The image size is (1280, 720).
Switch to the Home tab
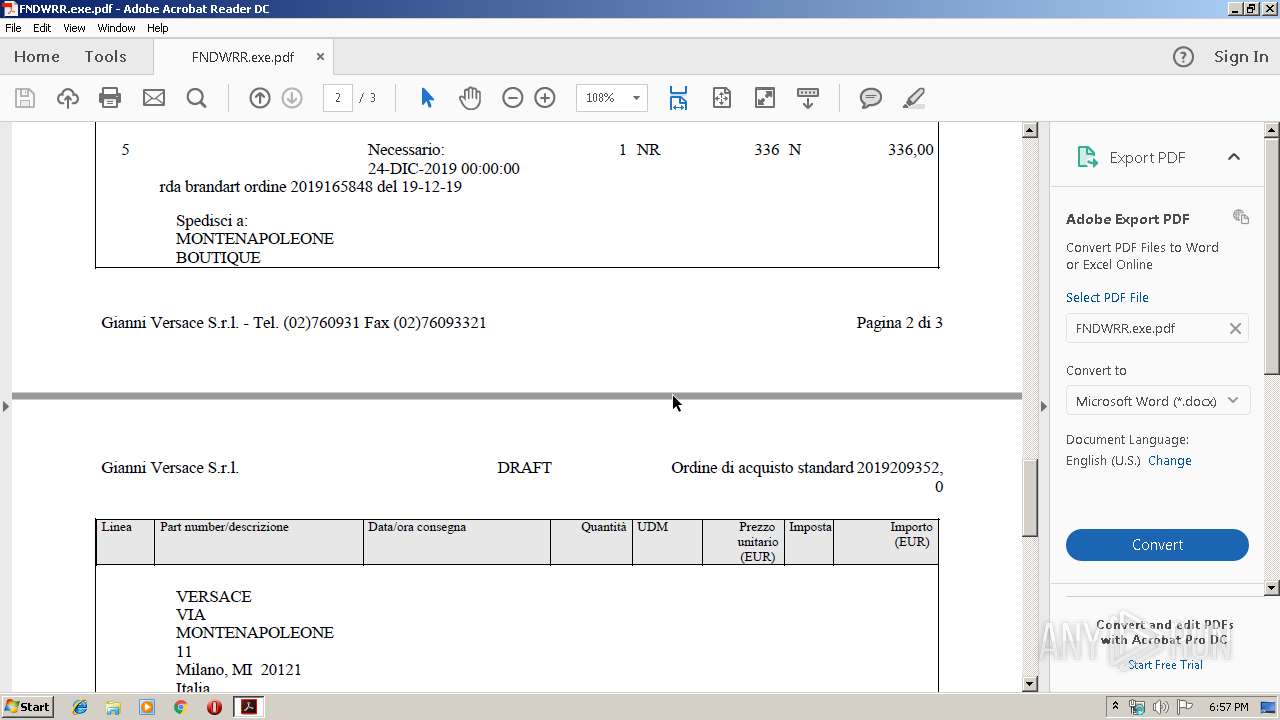(37, 57)
